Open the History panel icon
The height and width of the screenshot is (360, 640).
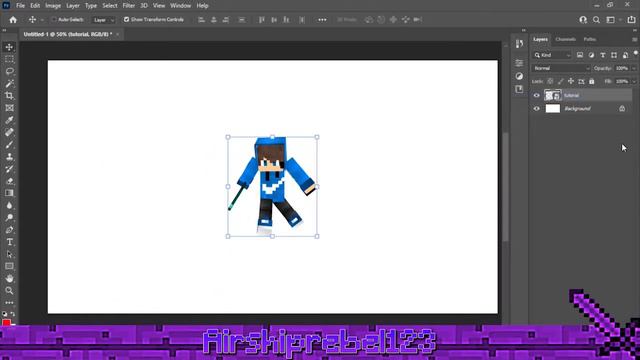[x=519, y=44]
